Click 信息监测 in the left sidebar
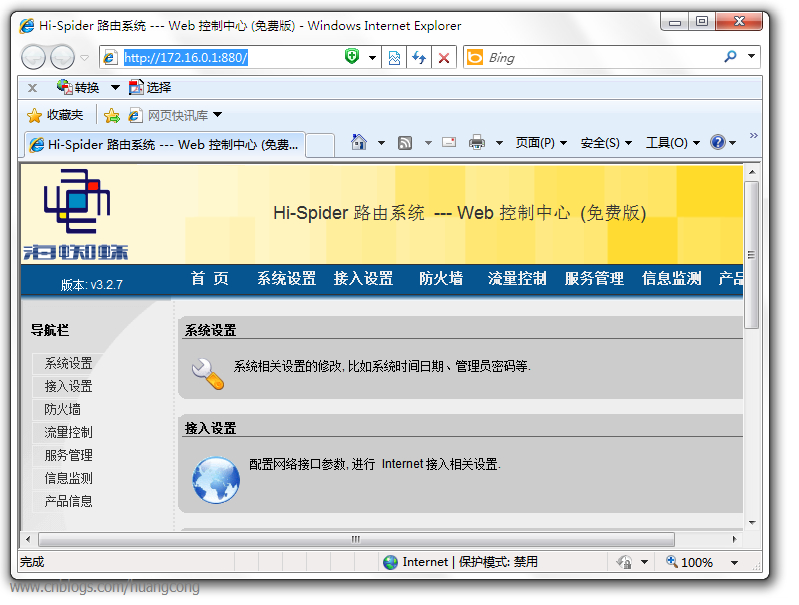This screenshot has width=799, height=605. tap(68, 478)
